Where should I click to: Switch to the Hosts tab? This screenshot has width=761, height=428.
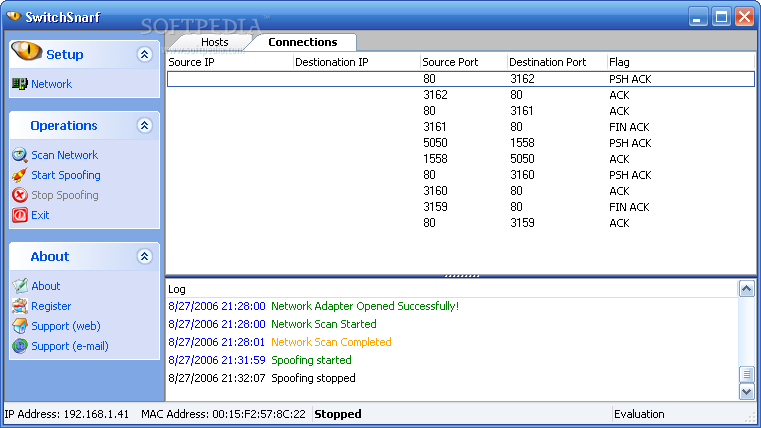tap(215, 42)
